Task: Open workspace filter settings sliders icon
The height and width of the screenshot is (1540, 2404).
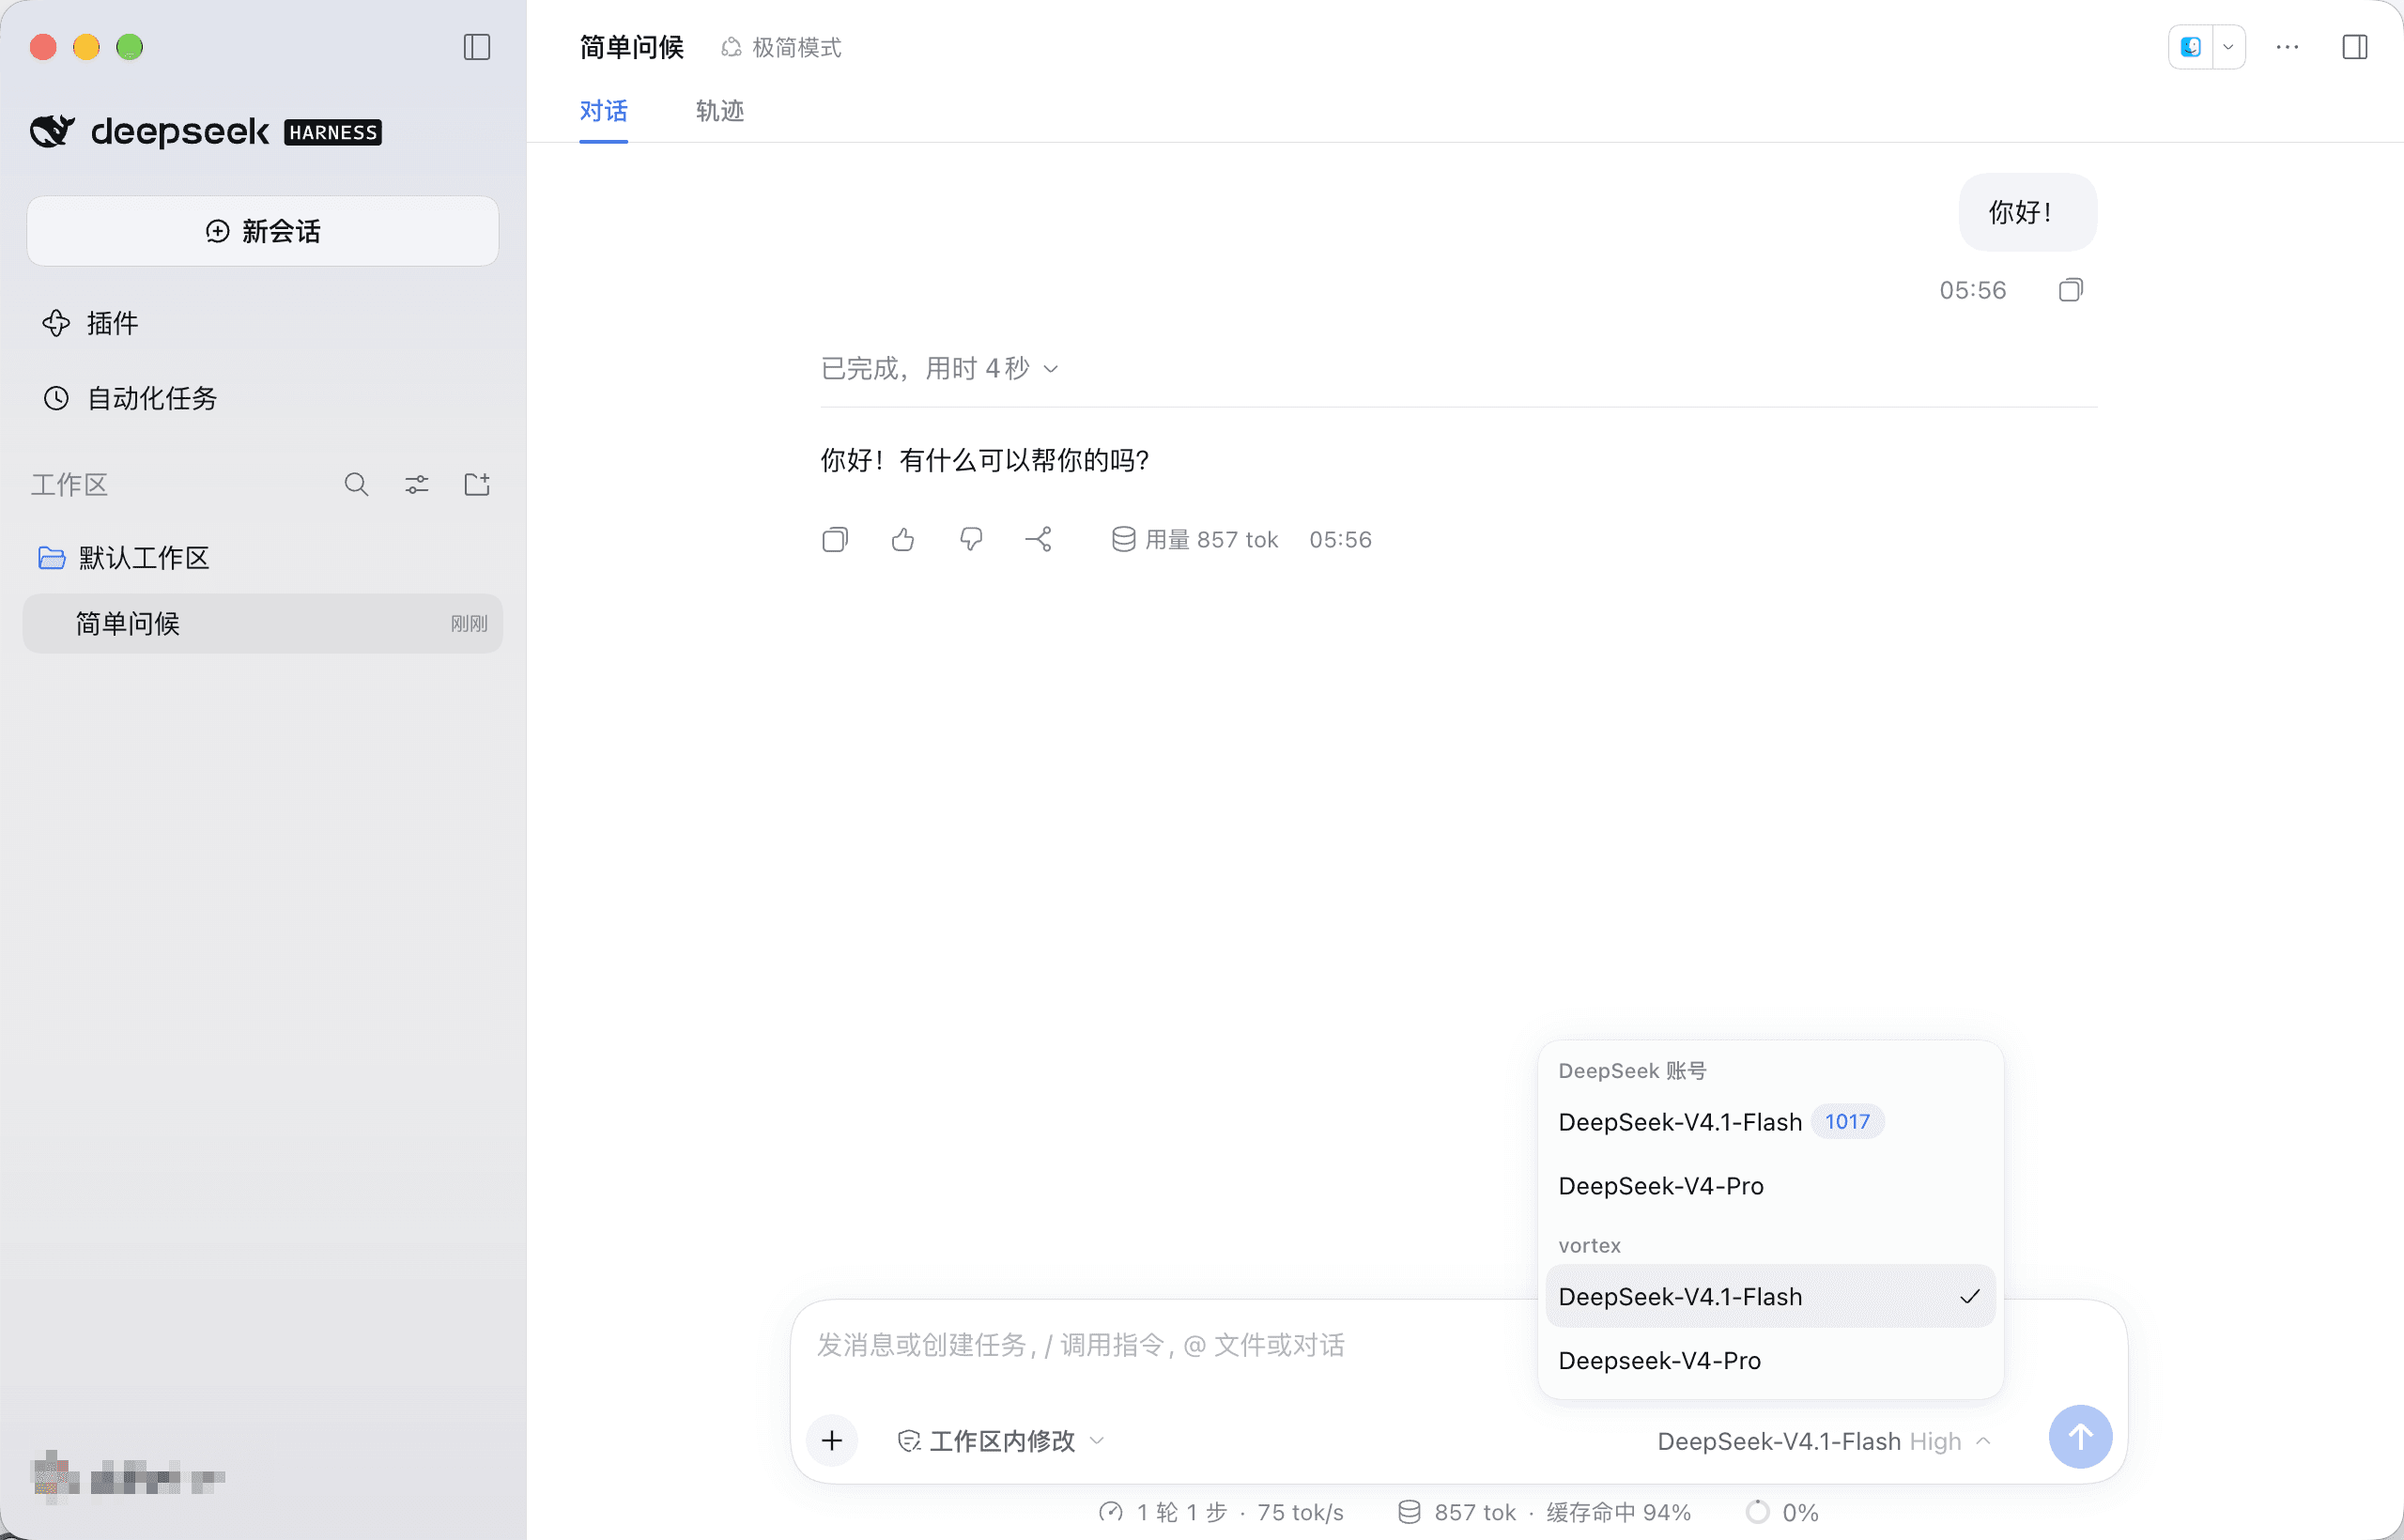Action: pos(416,485)
